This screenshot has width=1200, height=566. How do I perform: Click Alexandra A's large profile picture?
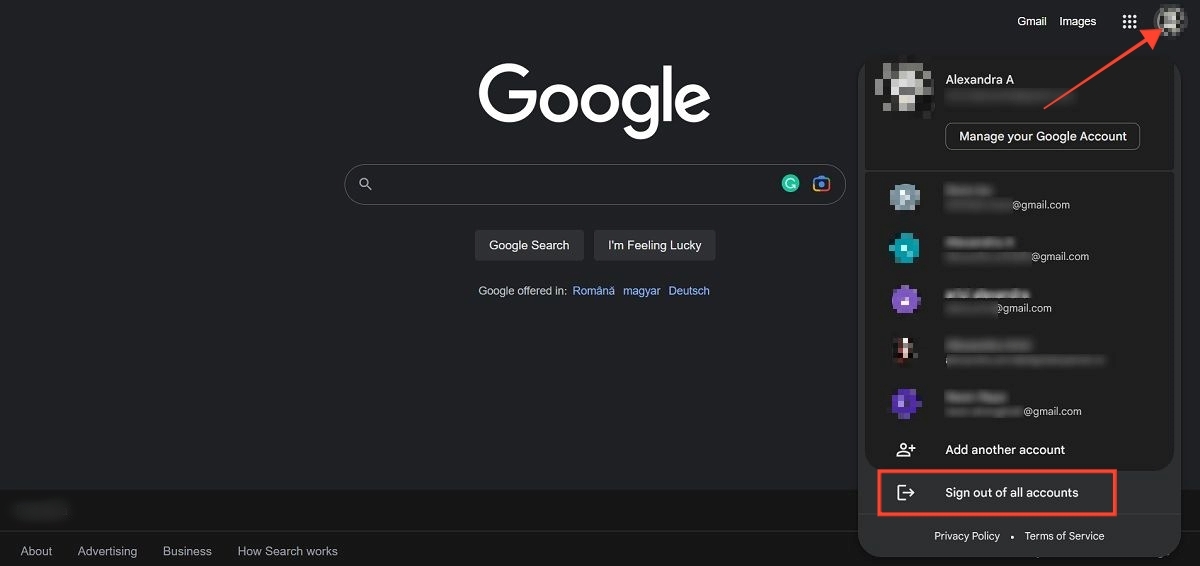(904, 87)
